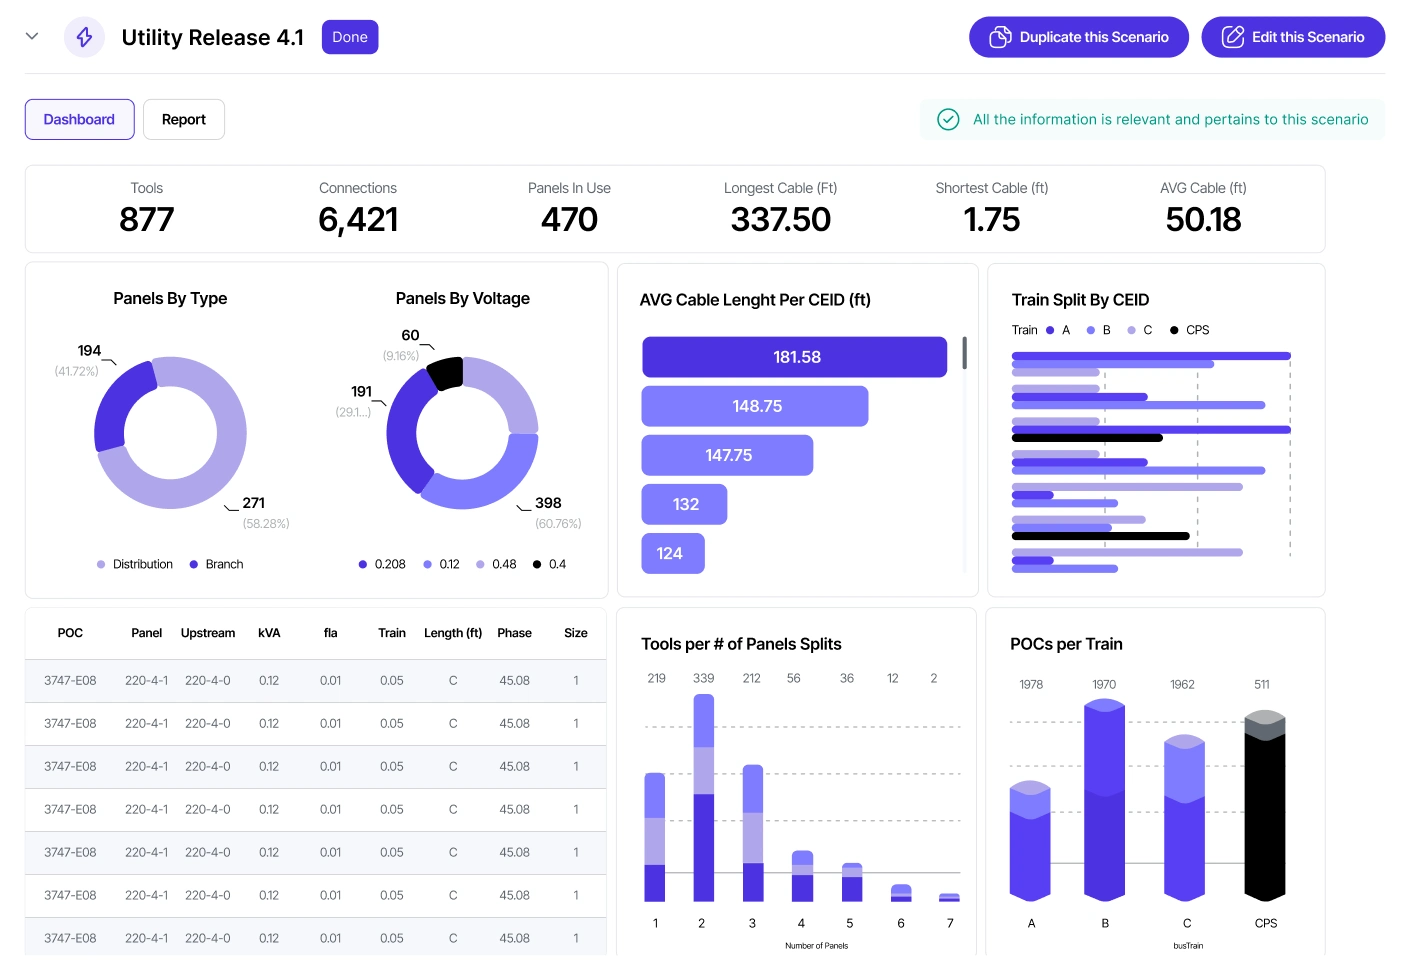
Task: Toggle Train C legend in Train Split
Action: click(x=1140, y=330)
